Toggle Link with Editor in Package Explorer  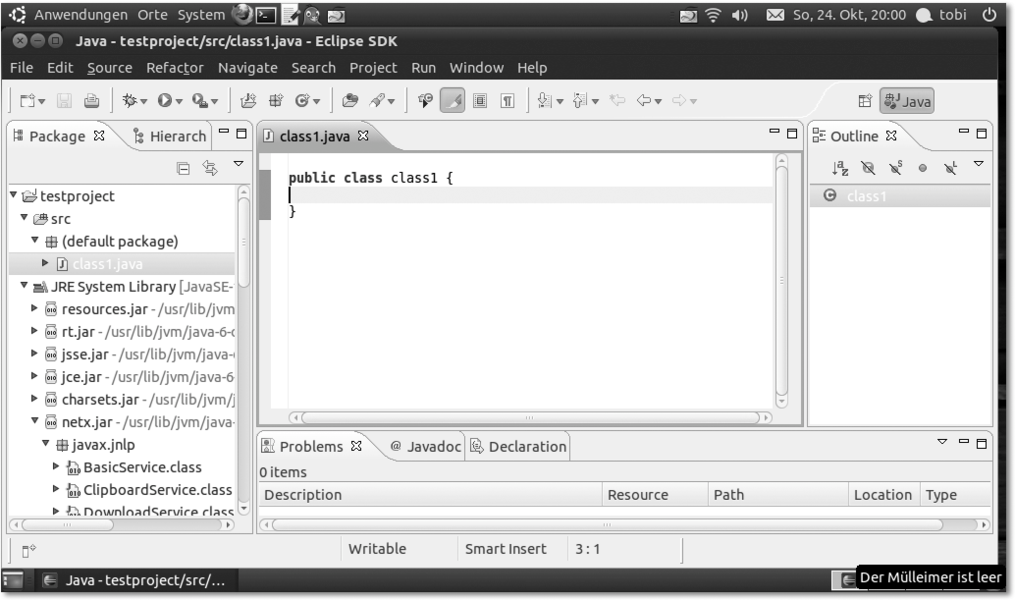click(211, 170)
